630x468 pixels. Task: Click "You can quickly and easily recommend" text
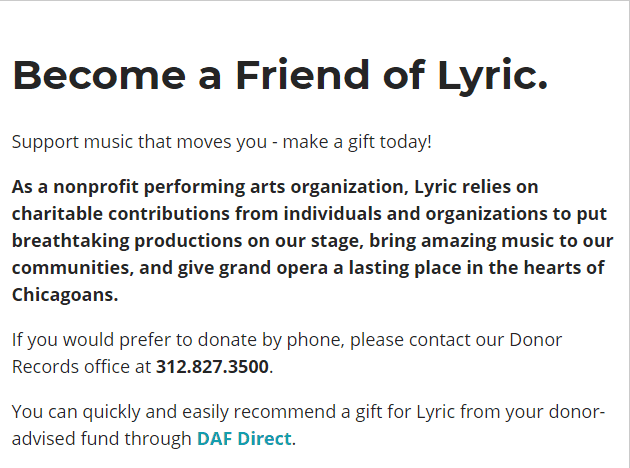click(174, 412)
